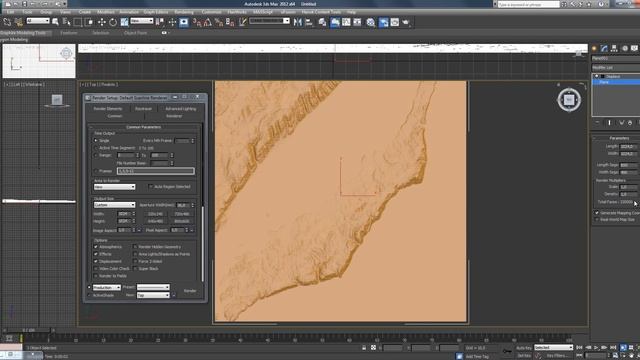Open Rendered Frame Window icon
This screenshot has height=360, width=640.
(395, 22)
